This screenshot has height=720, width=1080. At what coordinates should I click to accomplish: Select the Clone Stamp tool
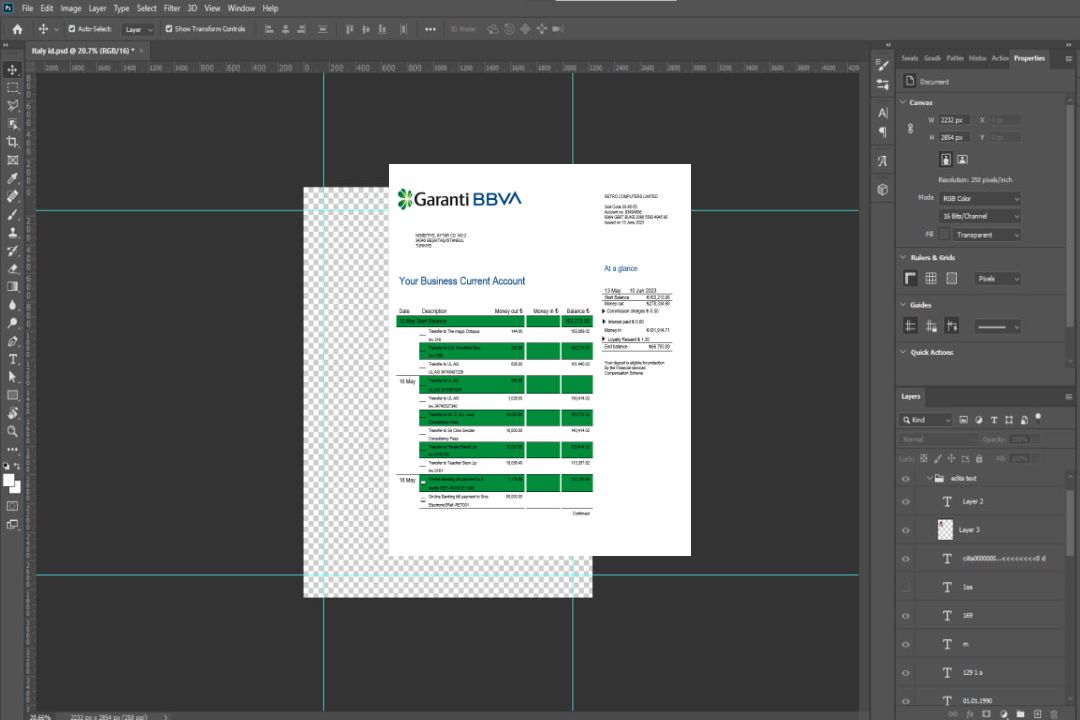tap(12, 232)
